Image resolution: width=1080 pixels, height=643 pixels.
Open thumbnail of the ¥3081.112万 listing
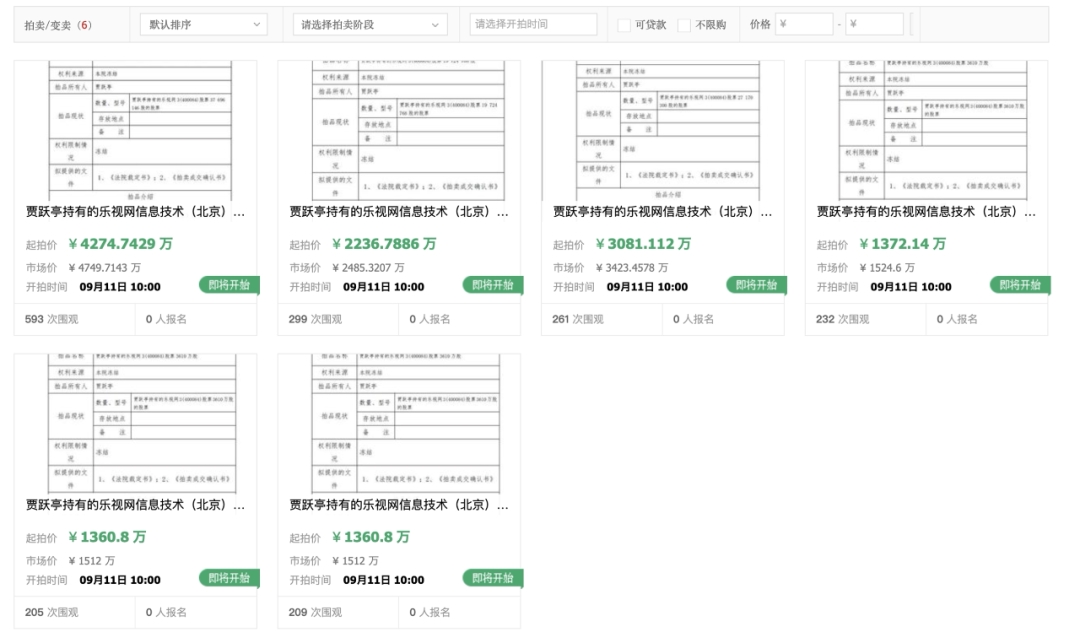(663, 130)
